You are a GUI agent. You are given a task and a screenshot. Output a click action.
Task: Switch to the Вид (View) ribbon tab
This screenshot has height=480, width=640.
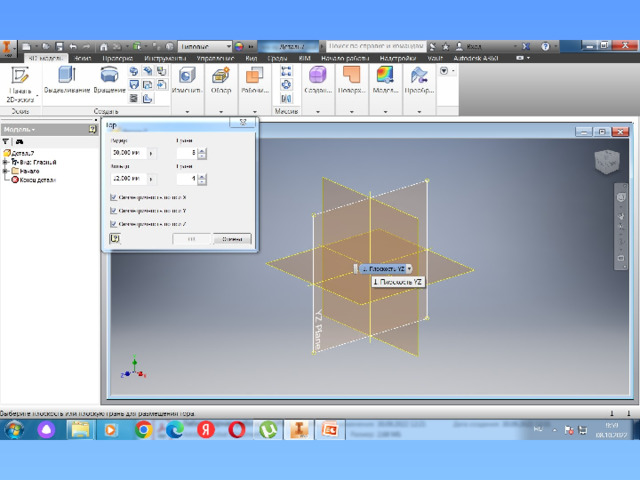[254, 59]
